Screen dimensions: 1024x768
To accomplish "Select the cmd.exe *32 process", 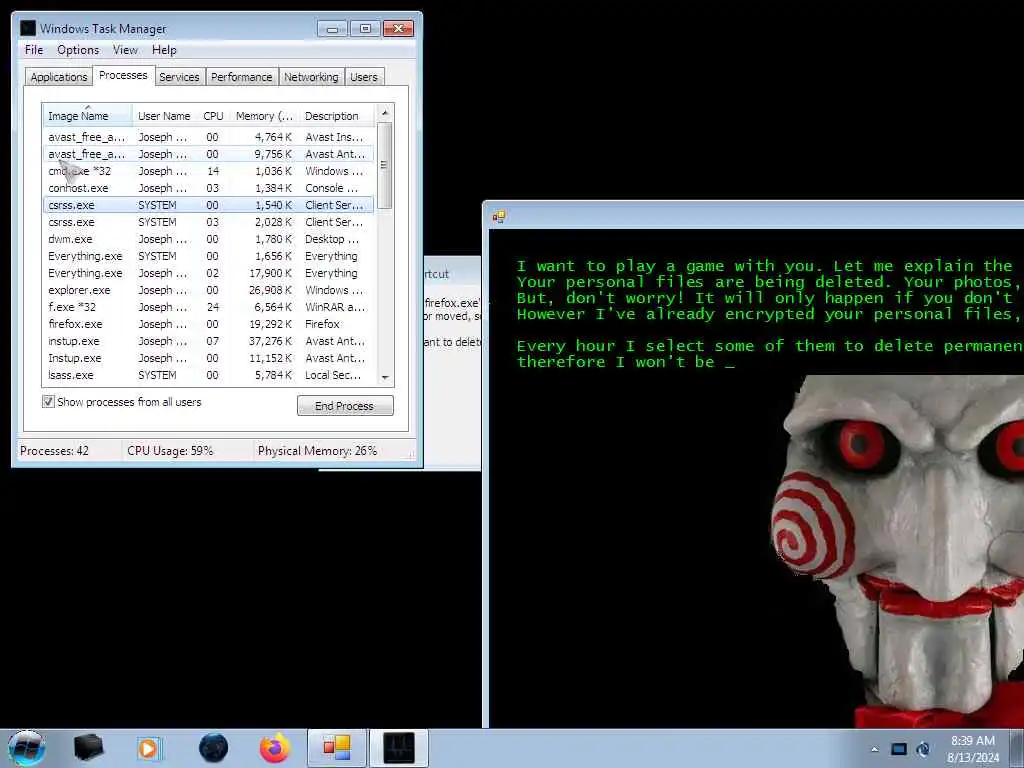I will pyautogui.click(x=209, y=171).
